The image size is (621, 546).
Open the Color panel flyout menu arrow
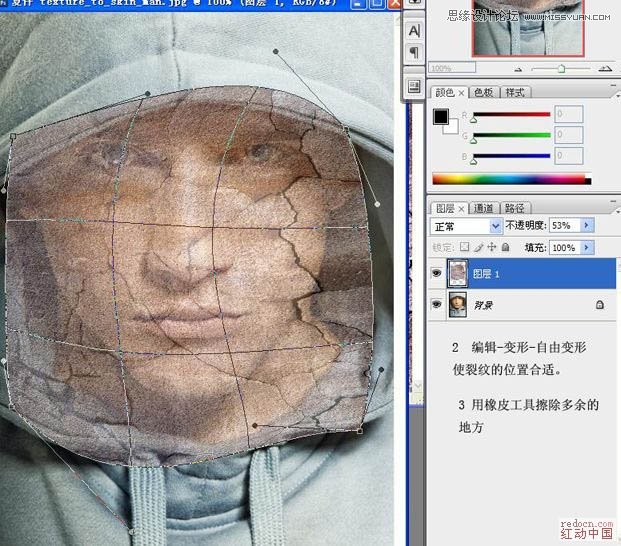617,95
